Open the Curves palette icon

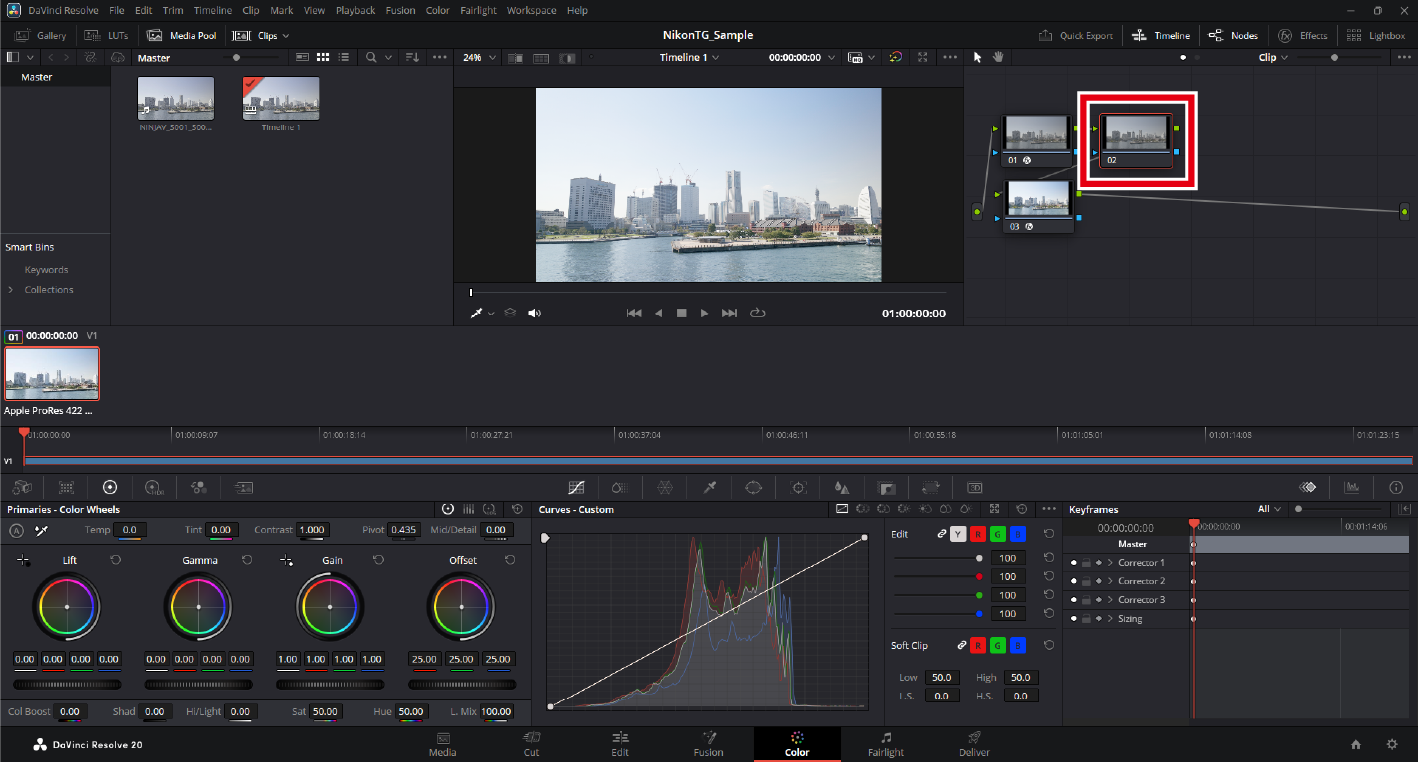(x=576, y=487)
